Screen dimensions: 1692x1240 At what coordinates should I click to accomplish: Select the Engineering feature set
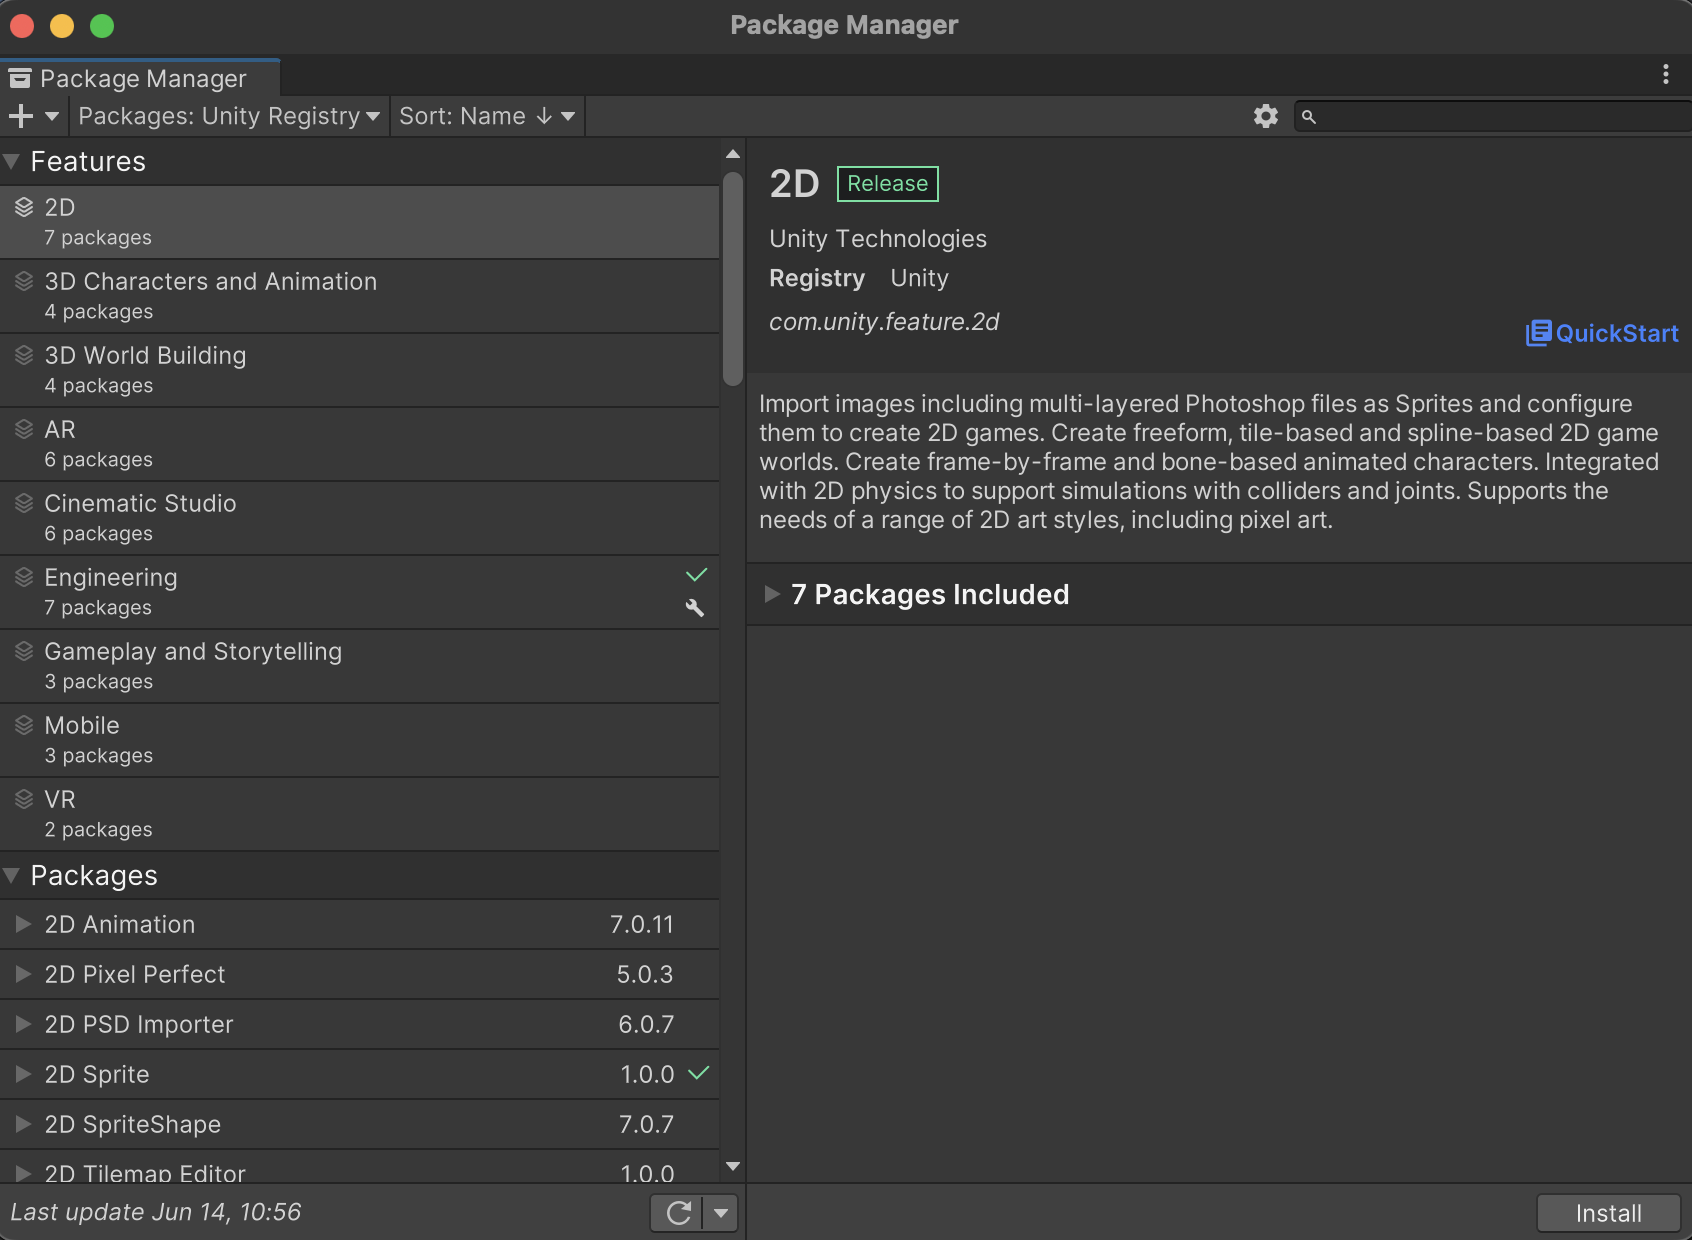(359, 592)
